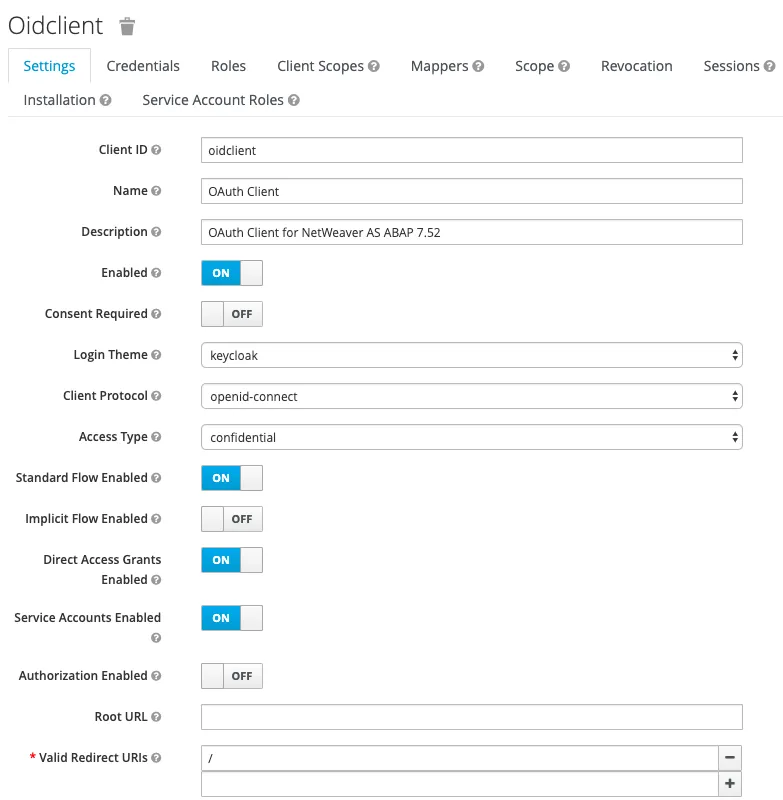Click the help icon next to Root URL
783x800 pixels.
(x=156, y=717)
